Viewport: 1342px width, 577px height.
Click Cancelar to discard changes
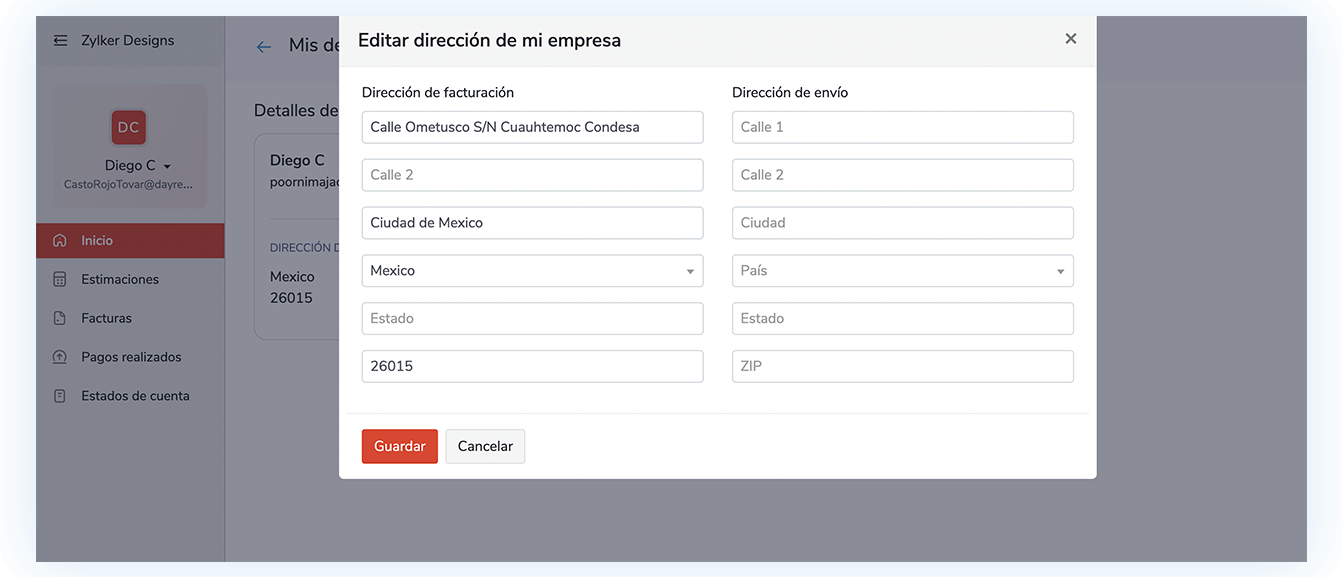485,446
